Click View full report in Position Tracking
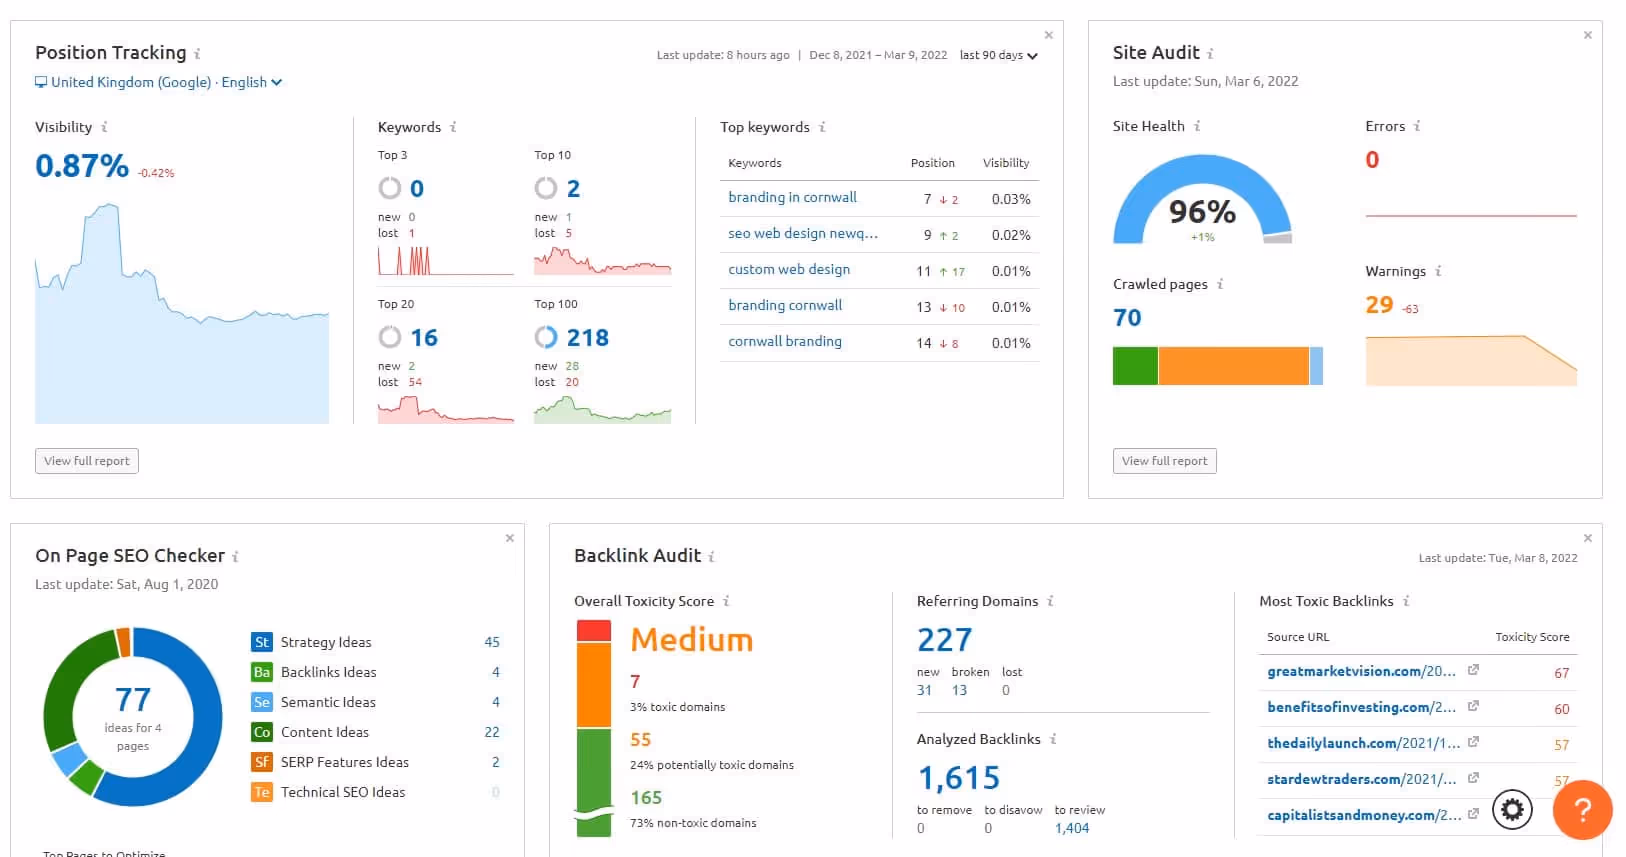Screen dimensions: 1626x857 point(87,461)
